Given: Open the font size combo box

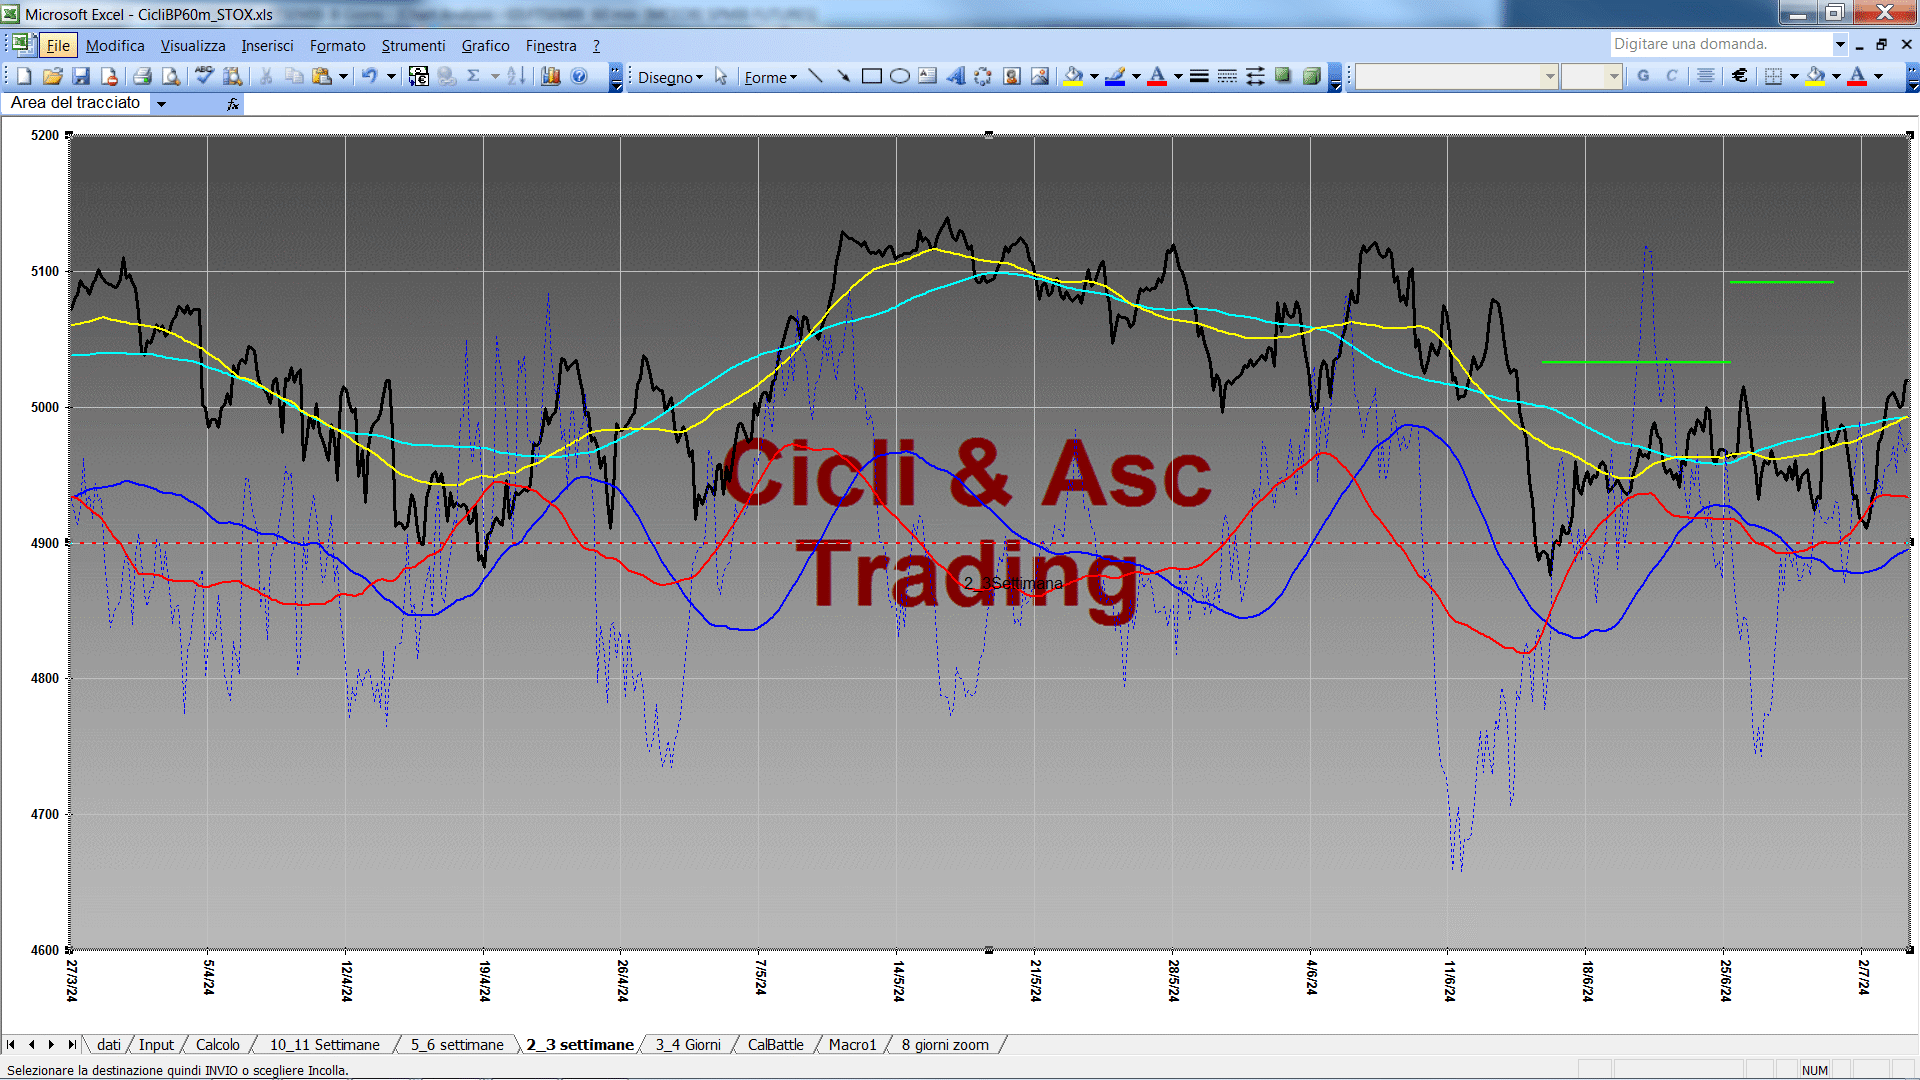Looking at the screenshot, I should 1592,77.
